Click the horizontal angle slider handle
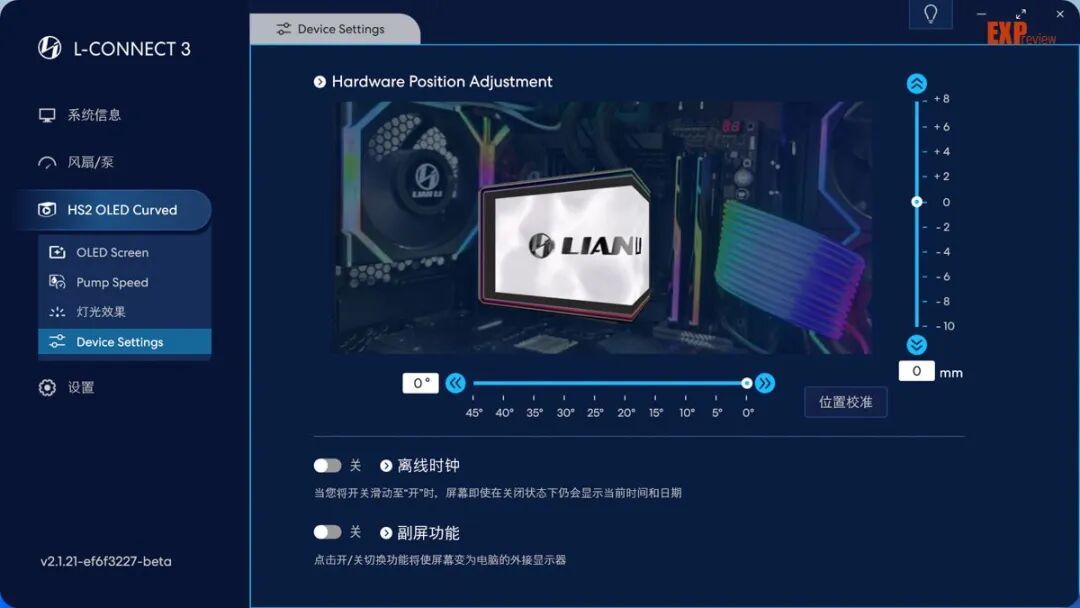Viewport: 1080px width, 608px height. pos(747,383)
